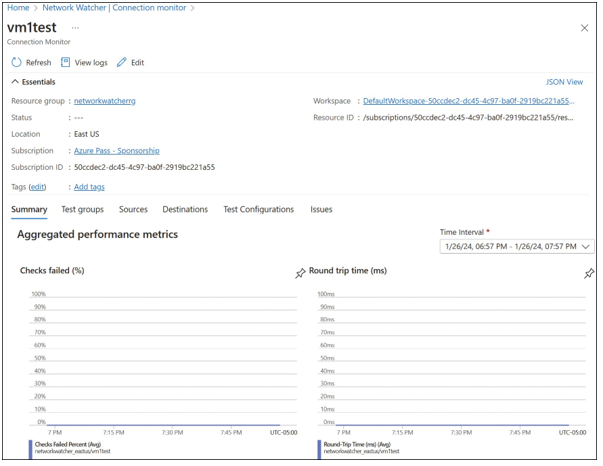Switch to the Sources tab
This screenshot has height=466, width=603.
(133, 210)
